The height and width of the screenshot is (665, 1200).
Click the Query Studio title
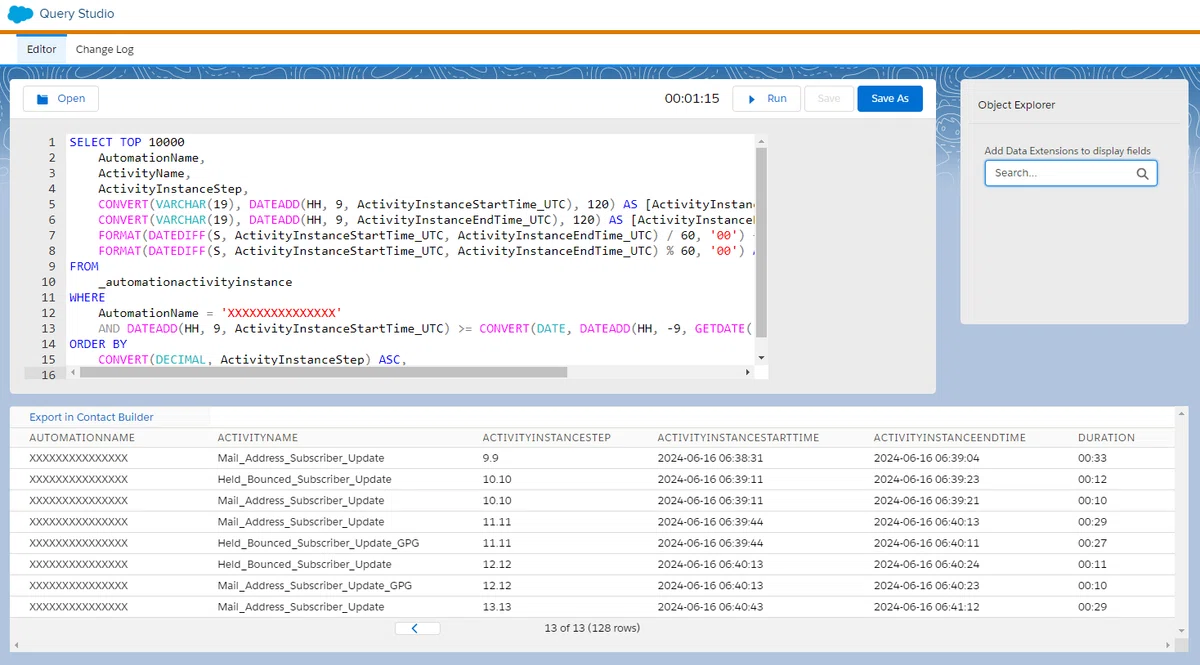click(78, 14)
